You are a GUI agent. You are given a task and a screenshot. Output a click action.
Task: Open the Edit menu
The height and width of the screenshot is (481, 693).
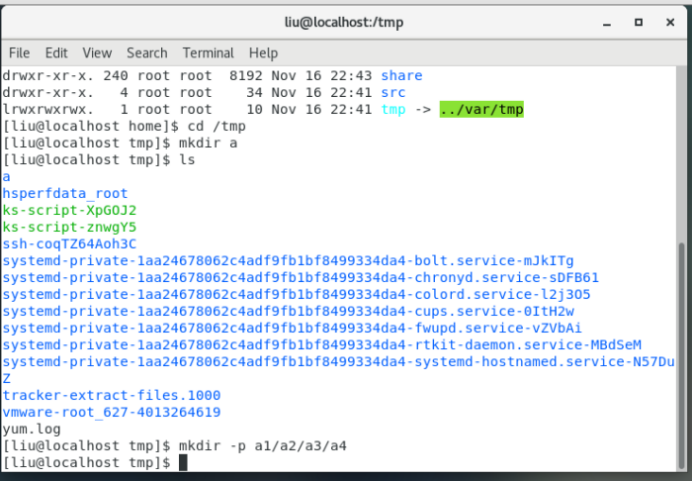(56, 53)
